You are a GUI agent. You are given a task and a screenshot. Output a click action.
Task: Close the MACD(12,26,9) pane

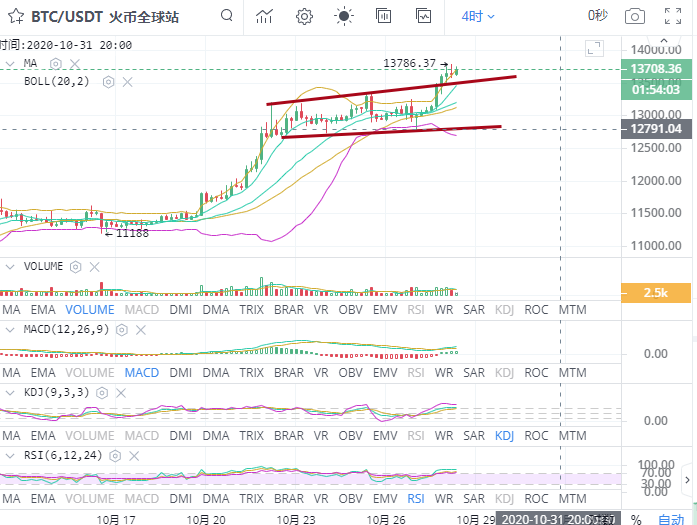pyautogui.click(x=140, y=330)
